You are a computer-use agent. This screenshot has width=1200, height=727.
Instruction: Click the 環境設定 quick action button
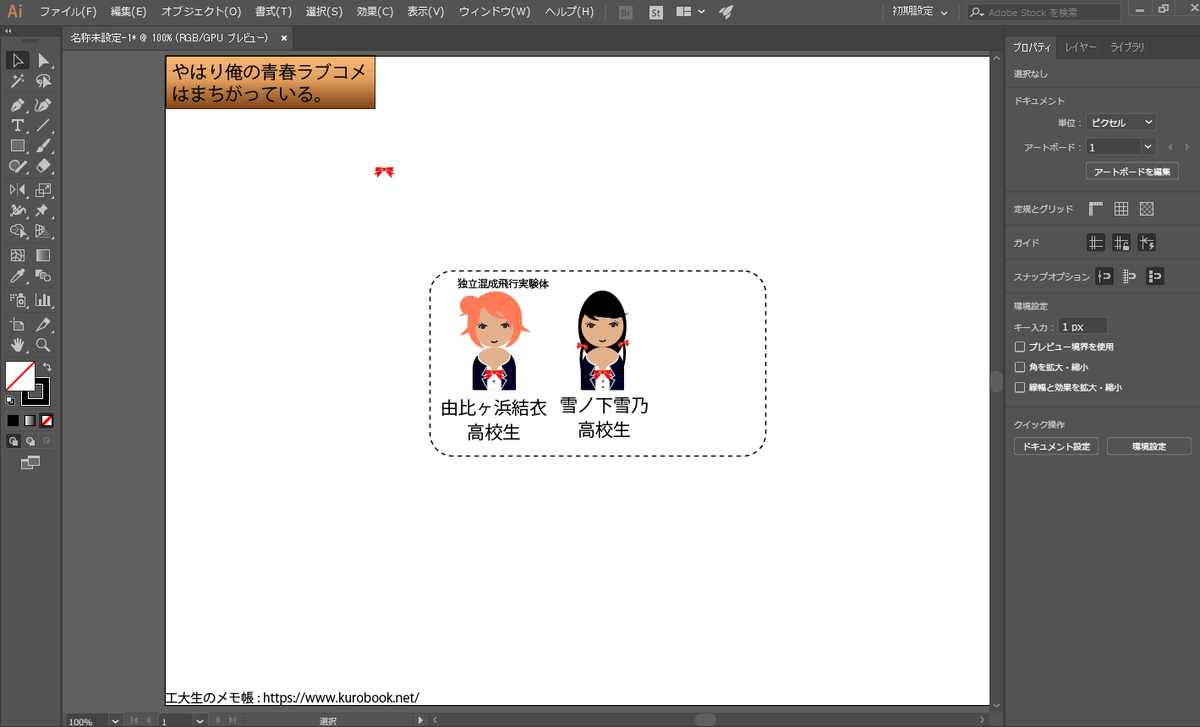[1149, 446]
